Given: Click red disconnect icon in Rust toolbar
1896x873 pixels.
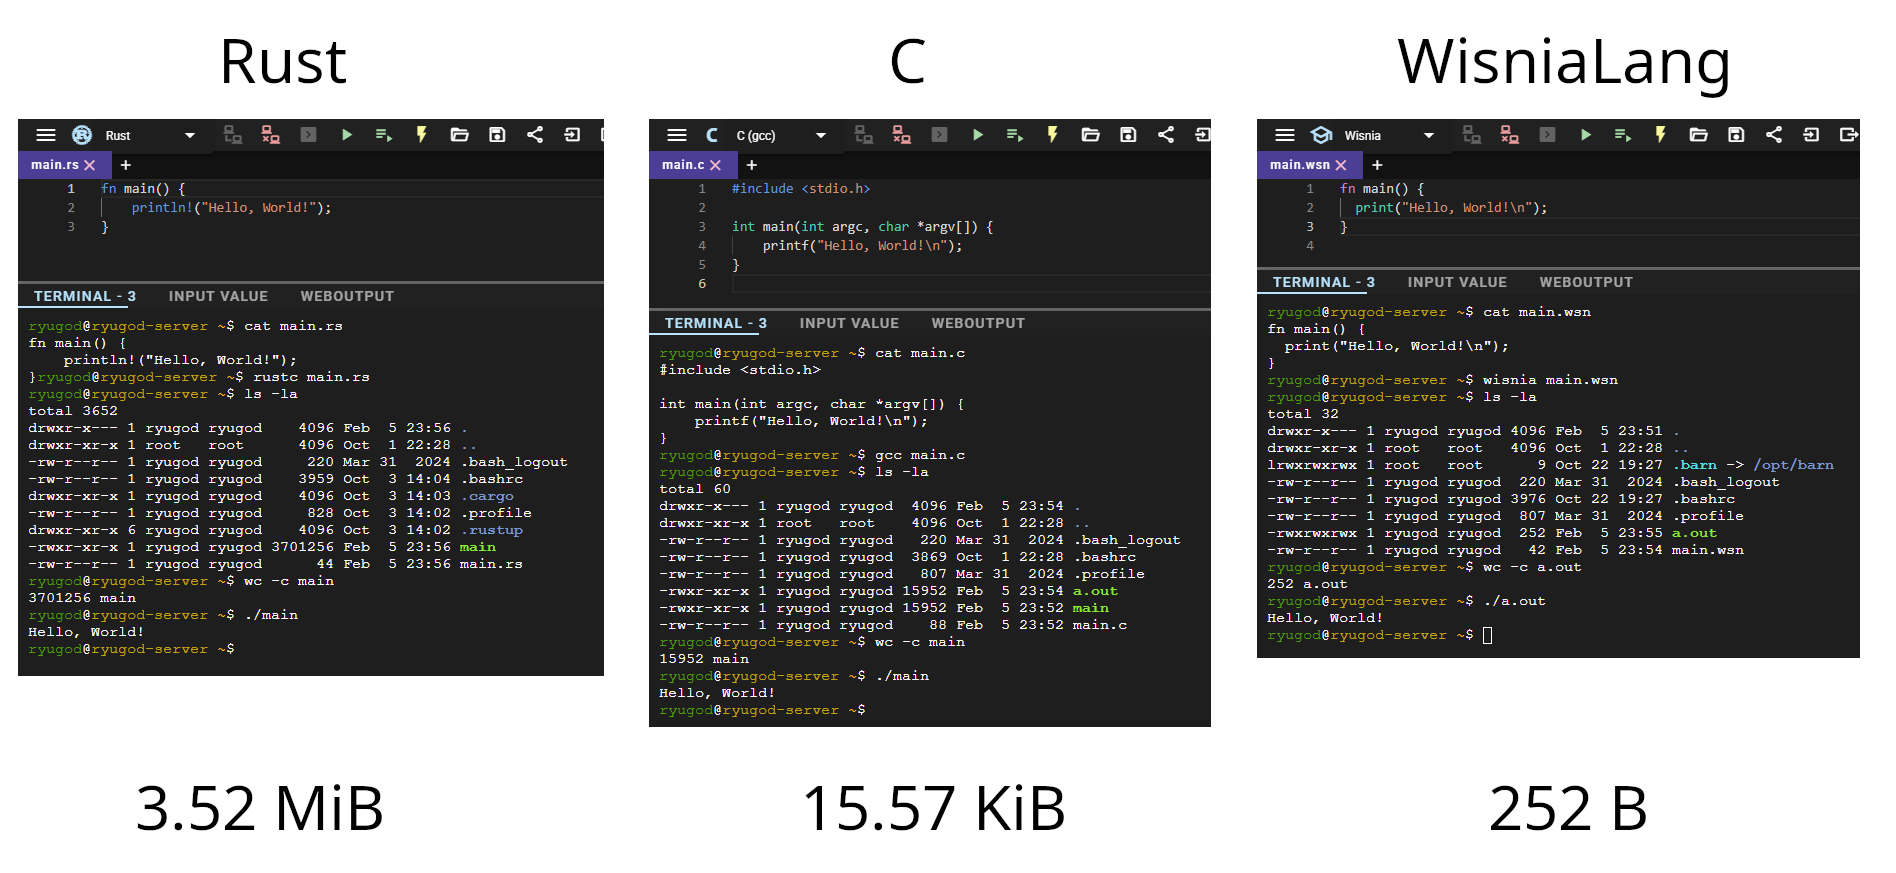Looking at the screenshot, I should (270, 135).
